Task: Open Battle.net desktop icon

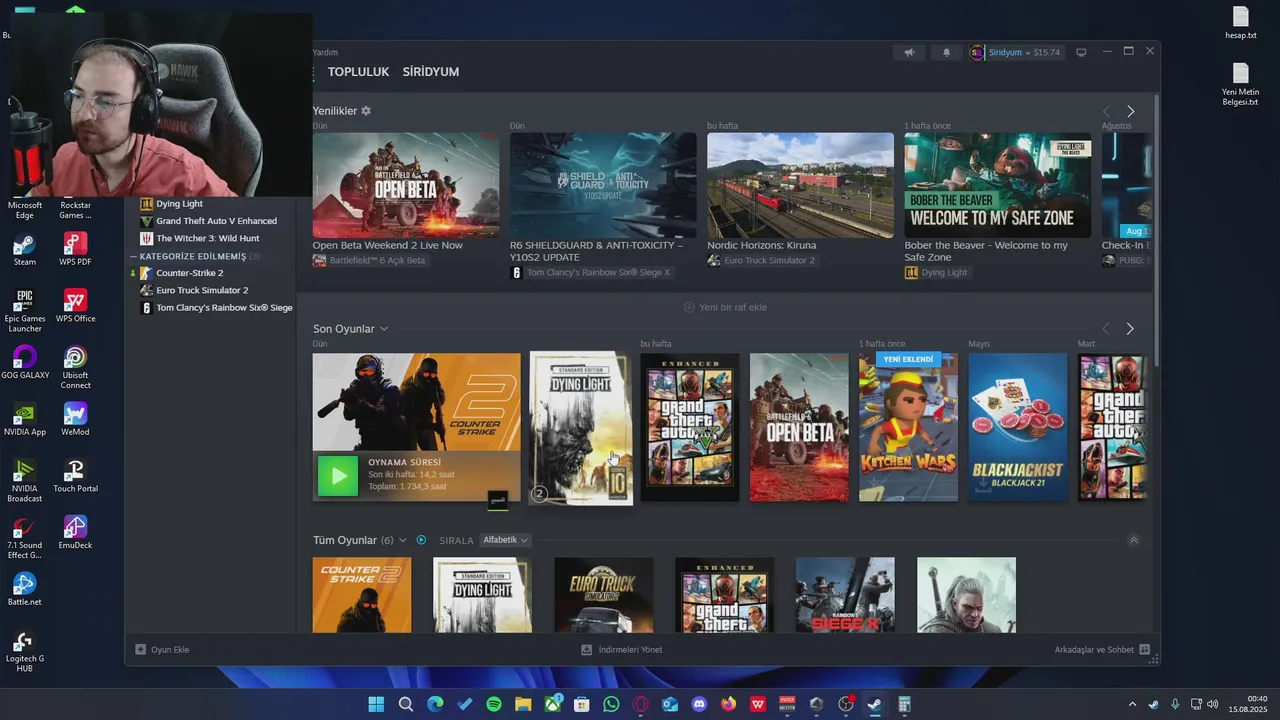Action: [x=24, y=589]
